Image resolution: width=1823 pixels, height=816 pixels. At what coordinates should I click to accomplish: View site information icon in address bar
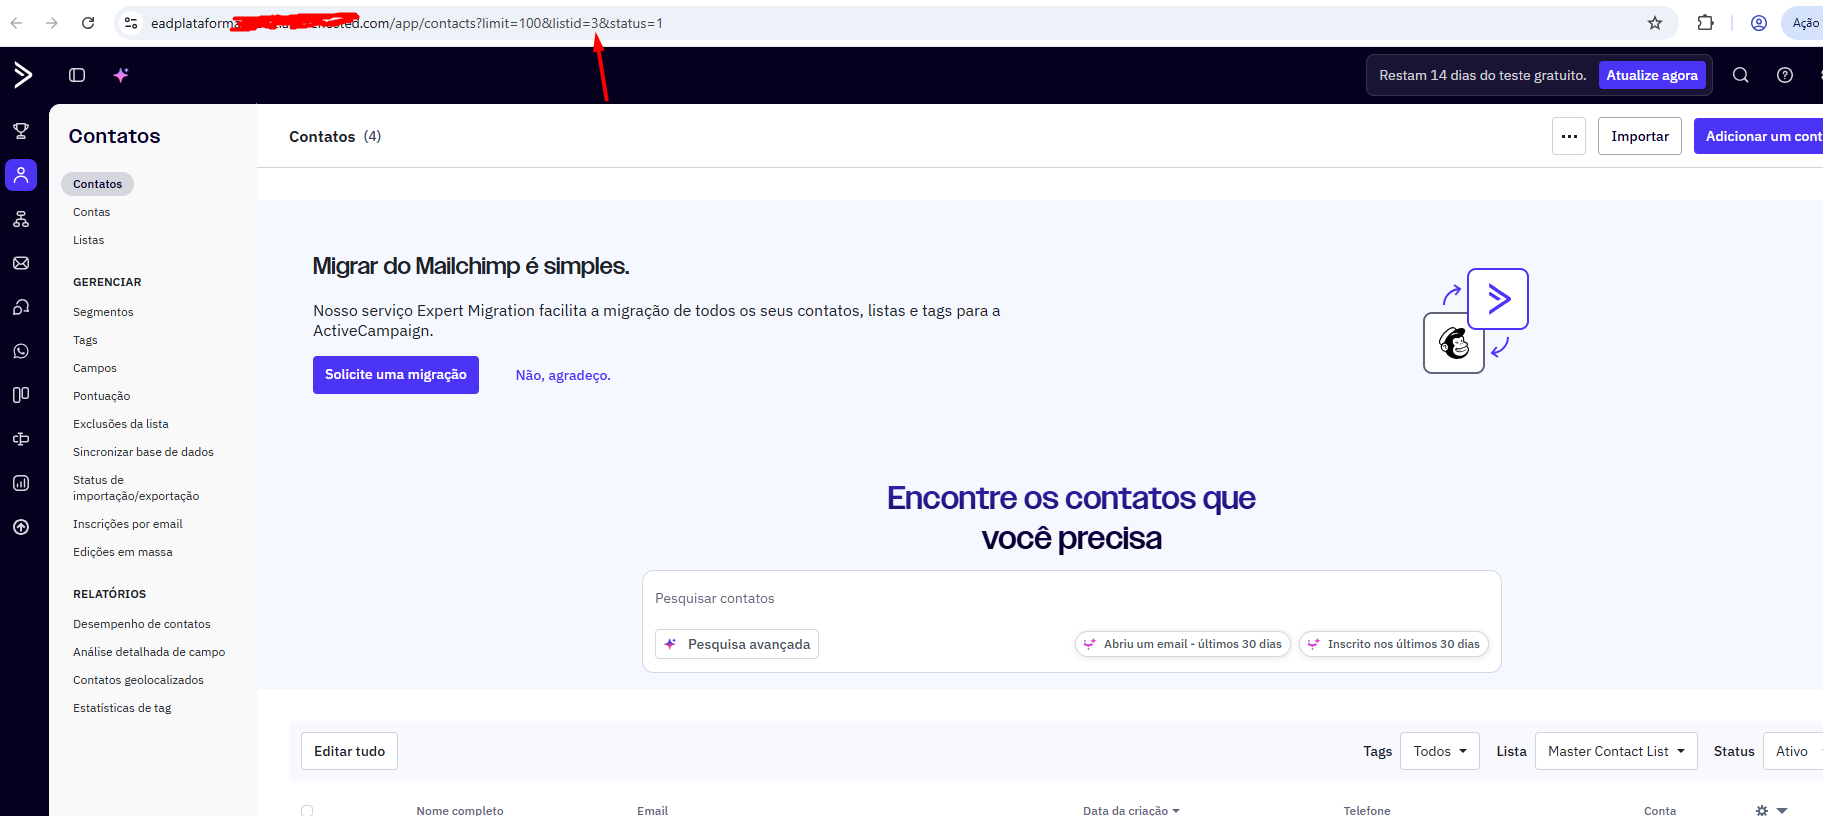pyautogui.click(x=131, y=23)
